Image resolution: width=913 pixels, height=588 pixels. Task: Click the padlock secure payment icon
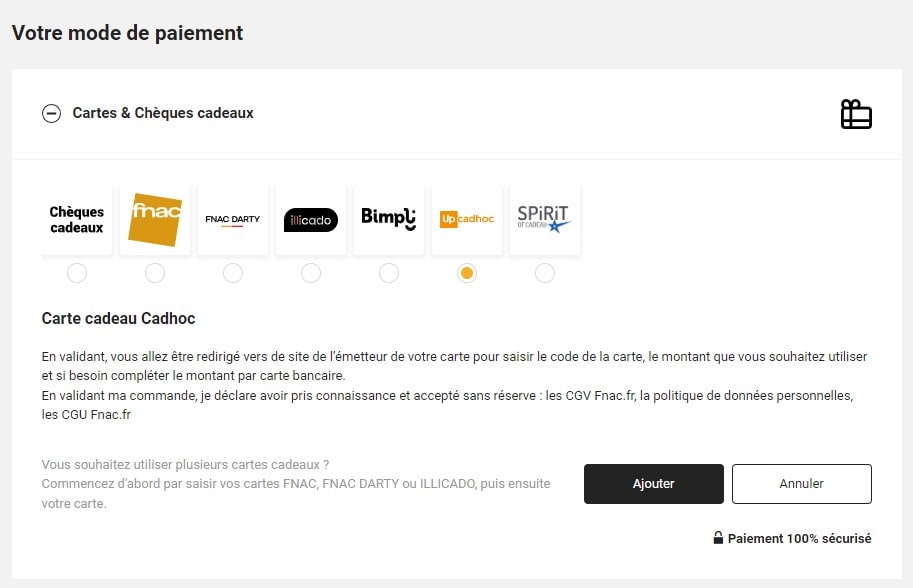718,538
